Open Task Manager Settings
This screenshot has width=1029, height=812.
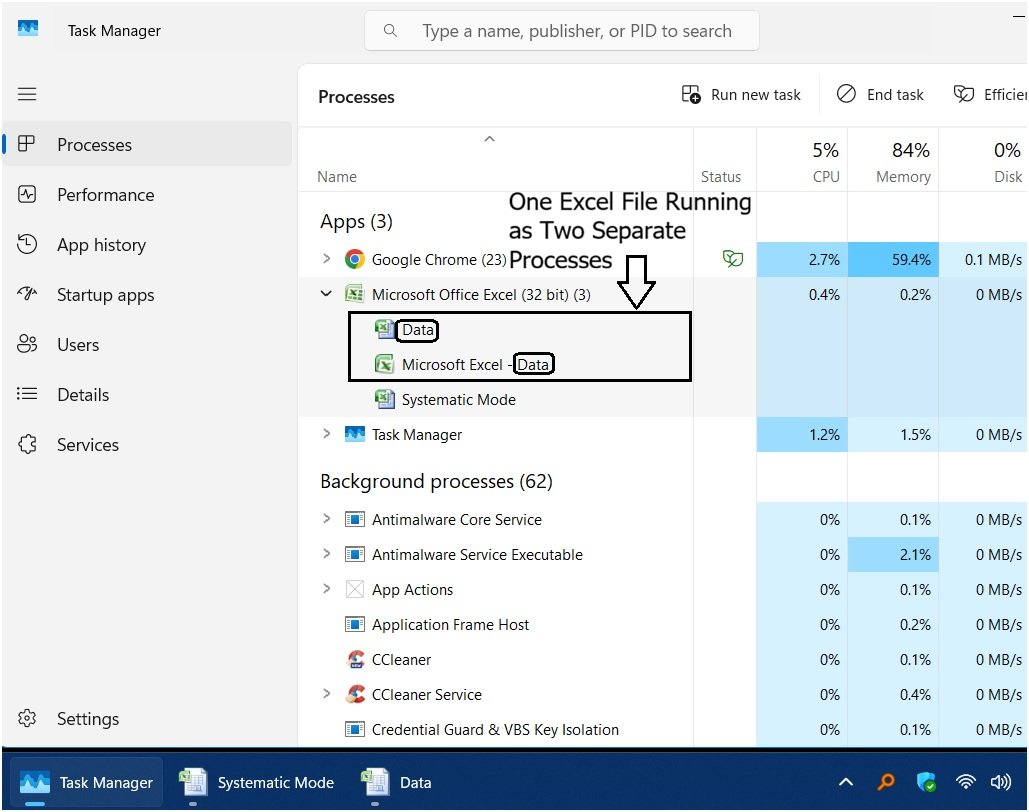coord(147,718)
